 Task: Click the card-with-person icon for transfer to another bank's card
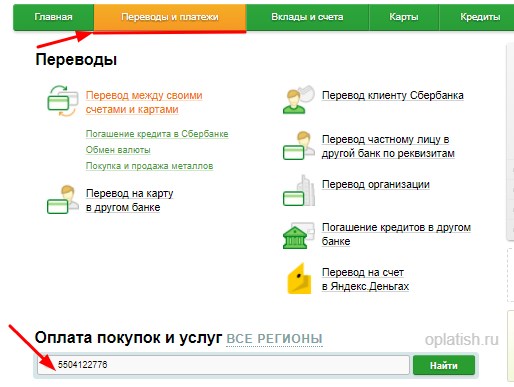tap(63, 199)
